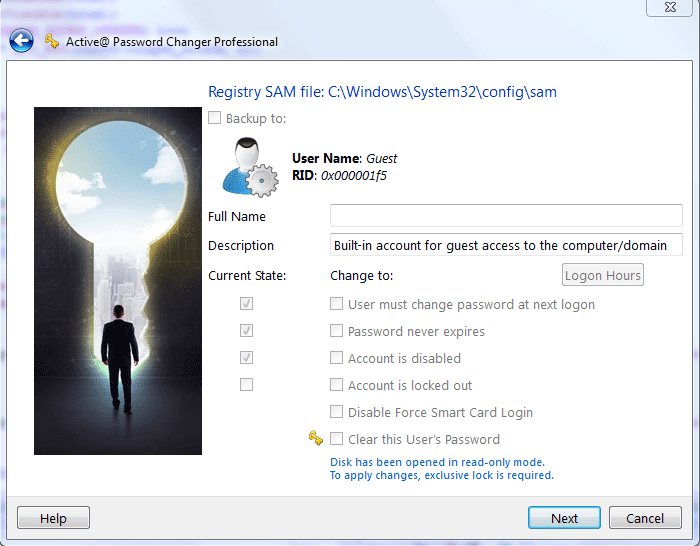Open Help
This screenshot has height=546, width=700.
[53, 518]
